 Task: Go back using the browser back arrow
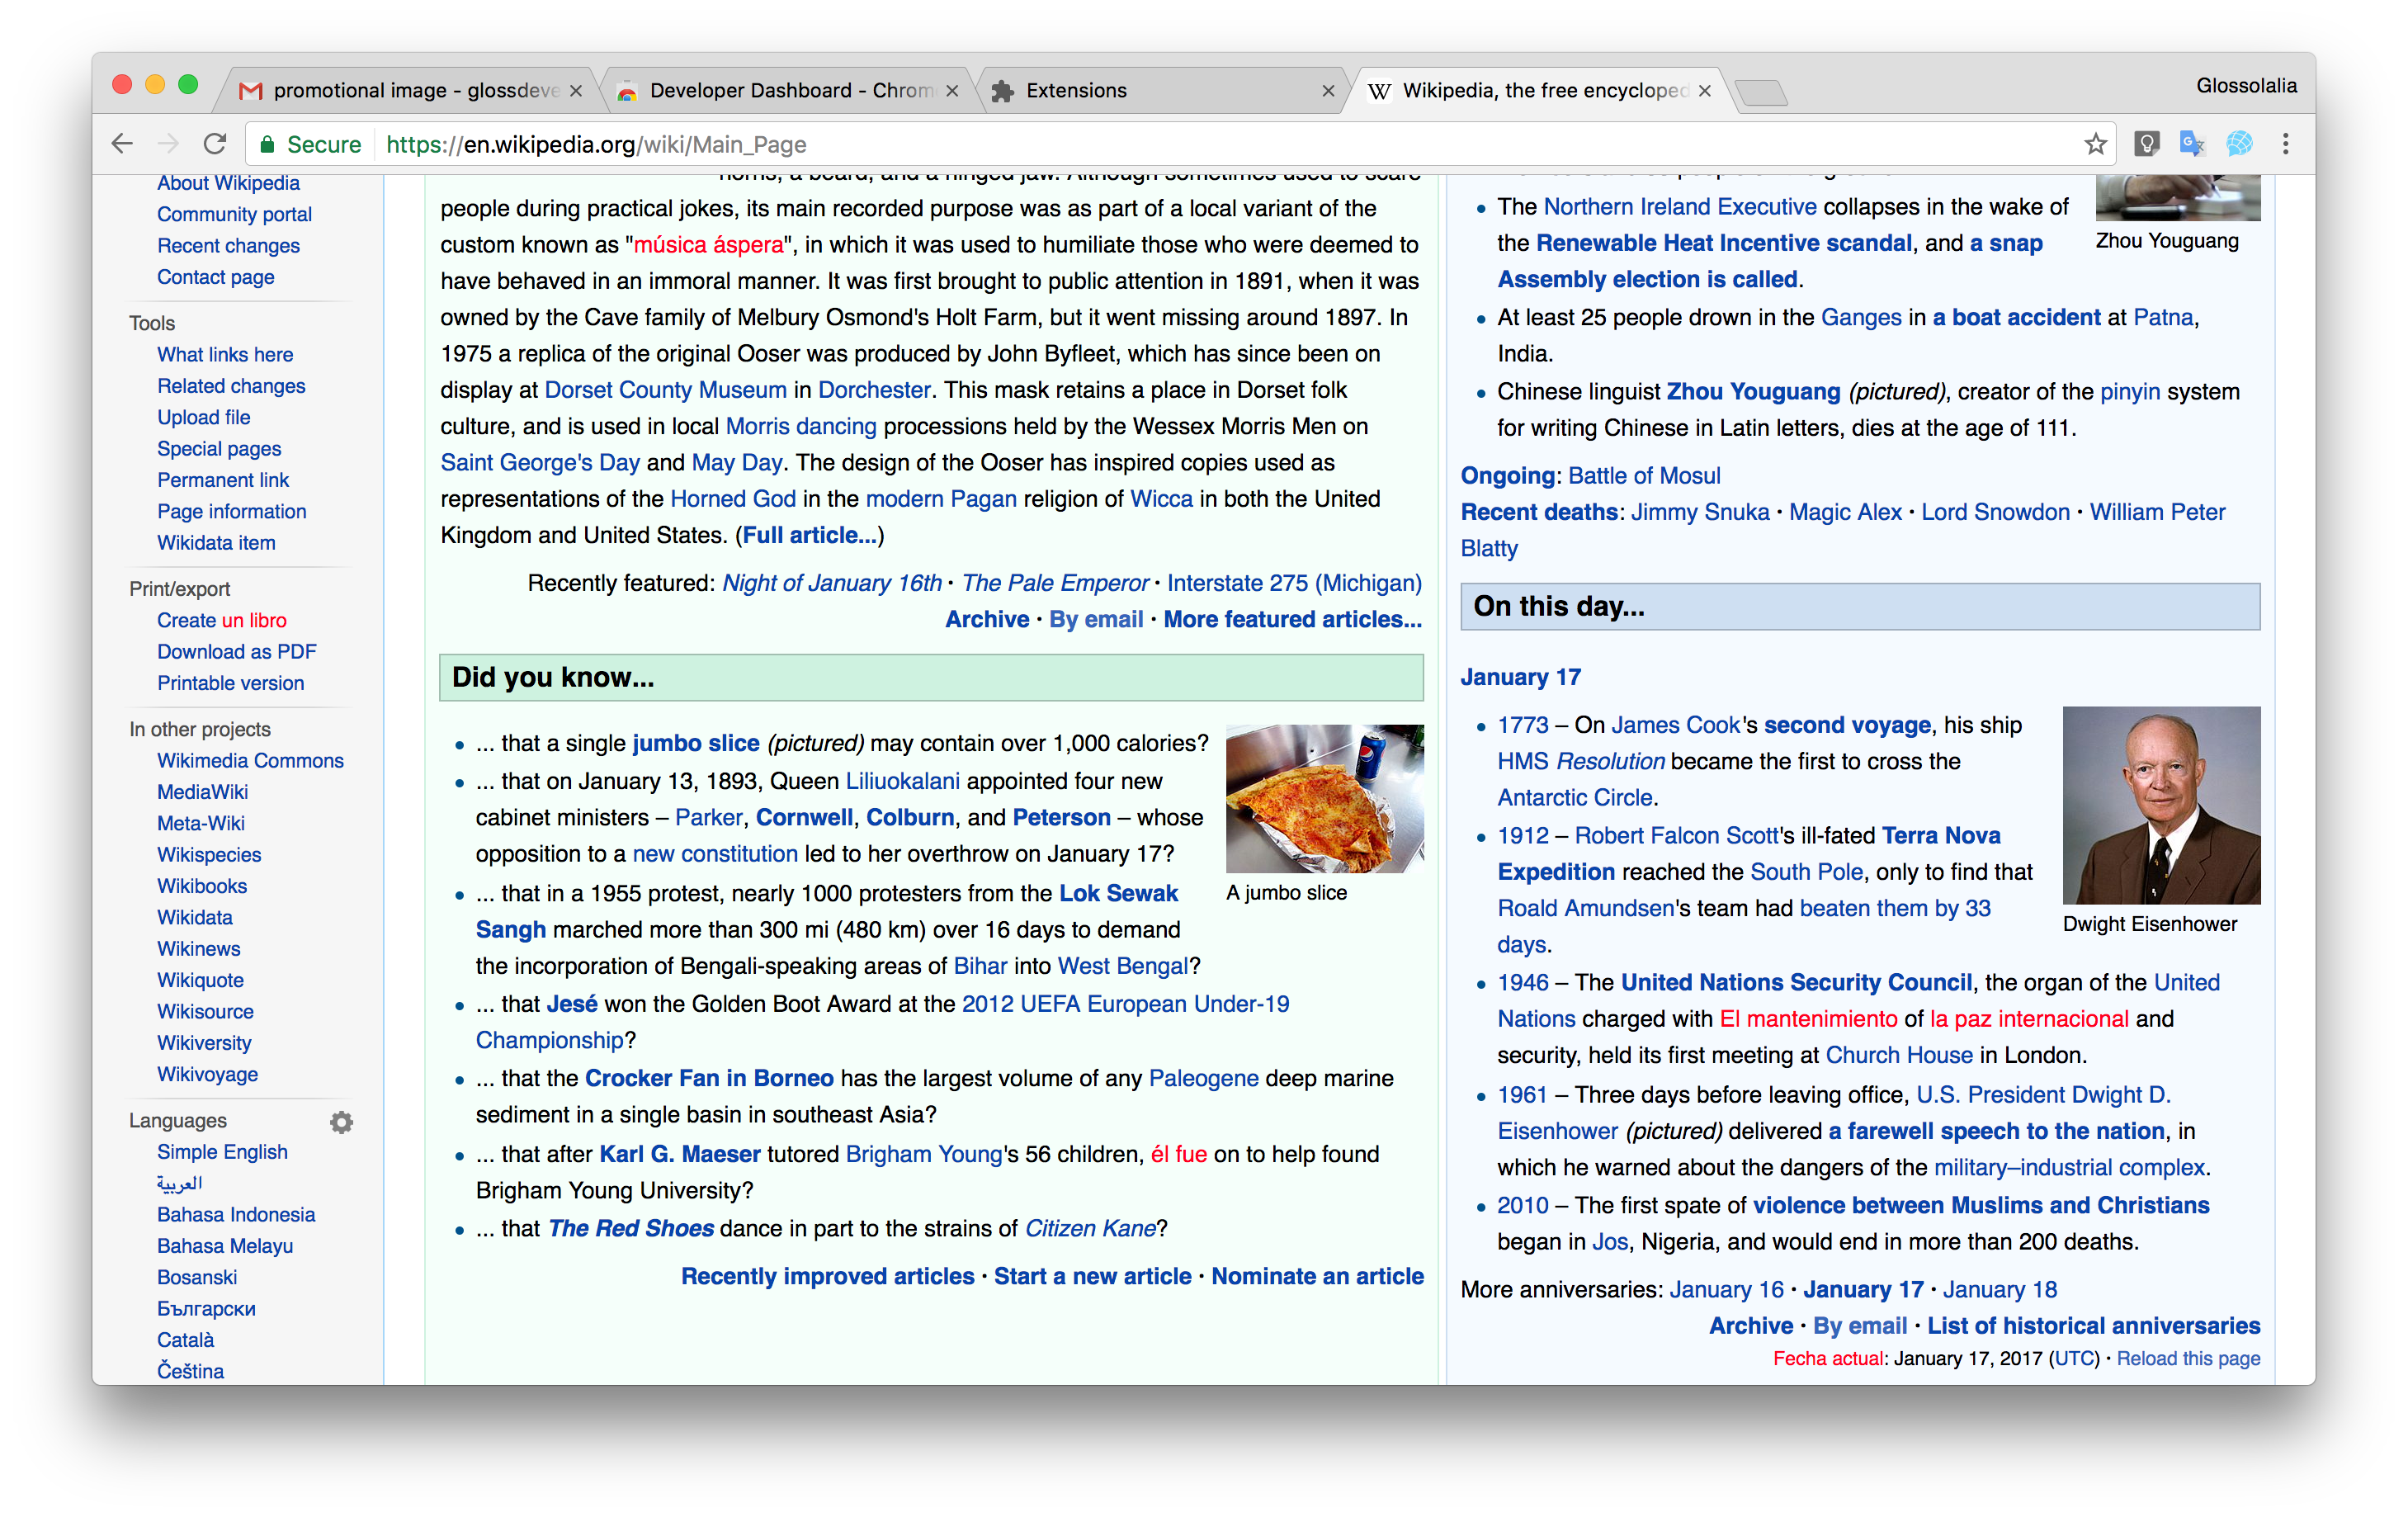122,144
